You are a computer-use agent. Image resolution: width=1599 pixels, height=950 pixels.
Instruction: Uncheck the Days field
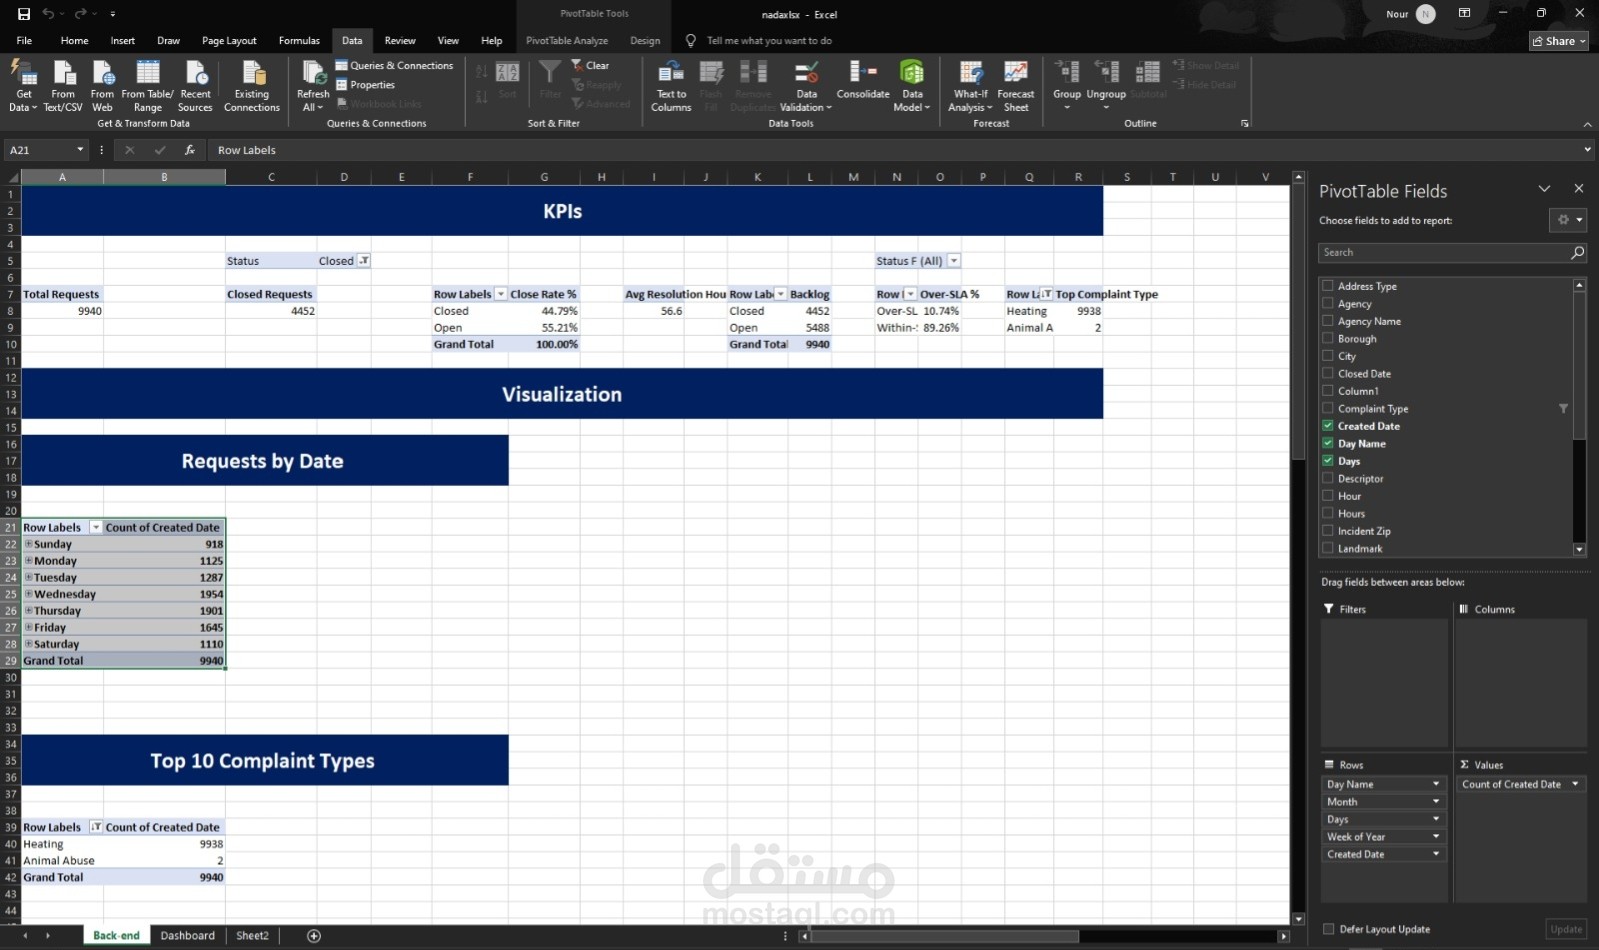(x=1328, y=461)
